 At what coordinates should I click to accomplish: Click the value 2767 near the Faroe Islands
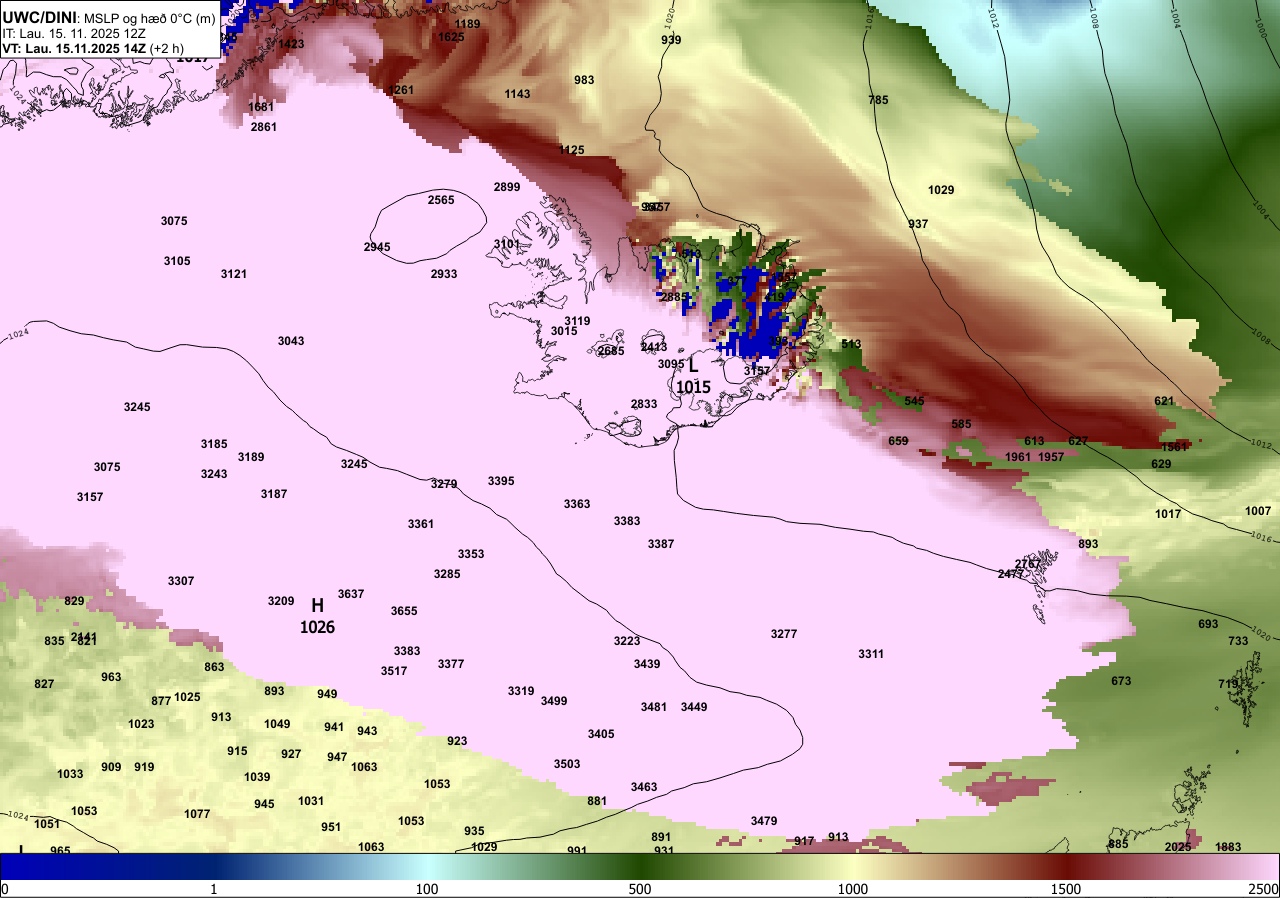[1028, 564]
